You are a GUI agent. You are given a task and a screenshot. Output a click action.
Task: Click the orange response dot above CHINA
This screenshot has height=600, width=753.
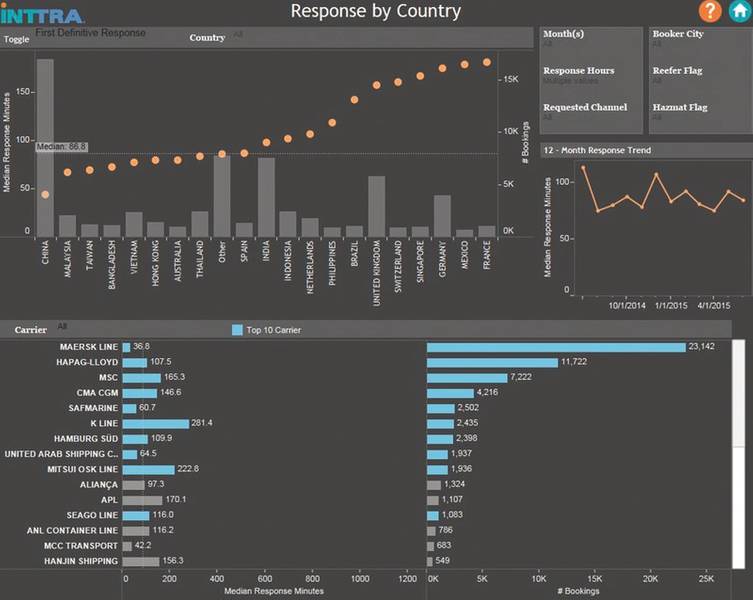click(x=45, y=195)
